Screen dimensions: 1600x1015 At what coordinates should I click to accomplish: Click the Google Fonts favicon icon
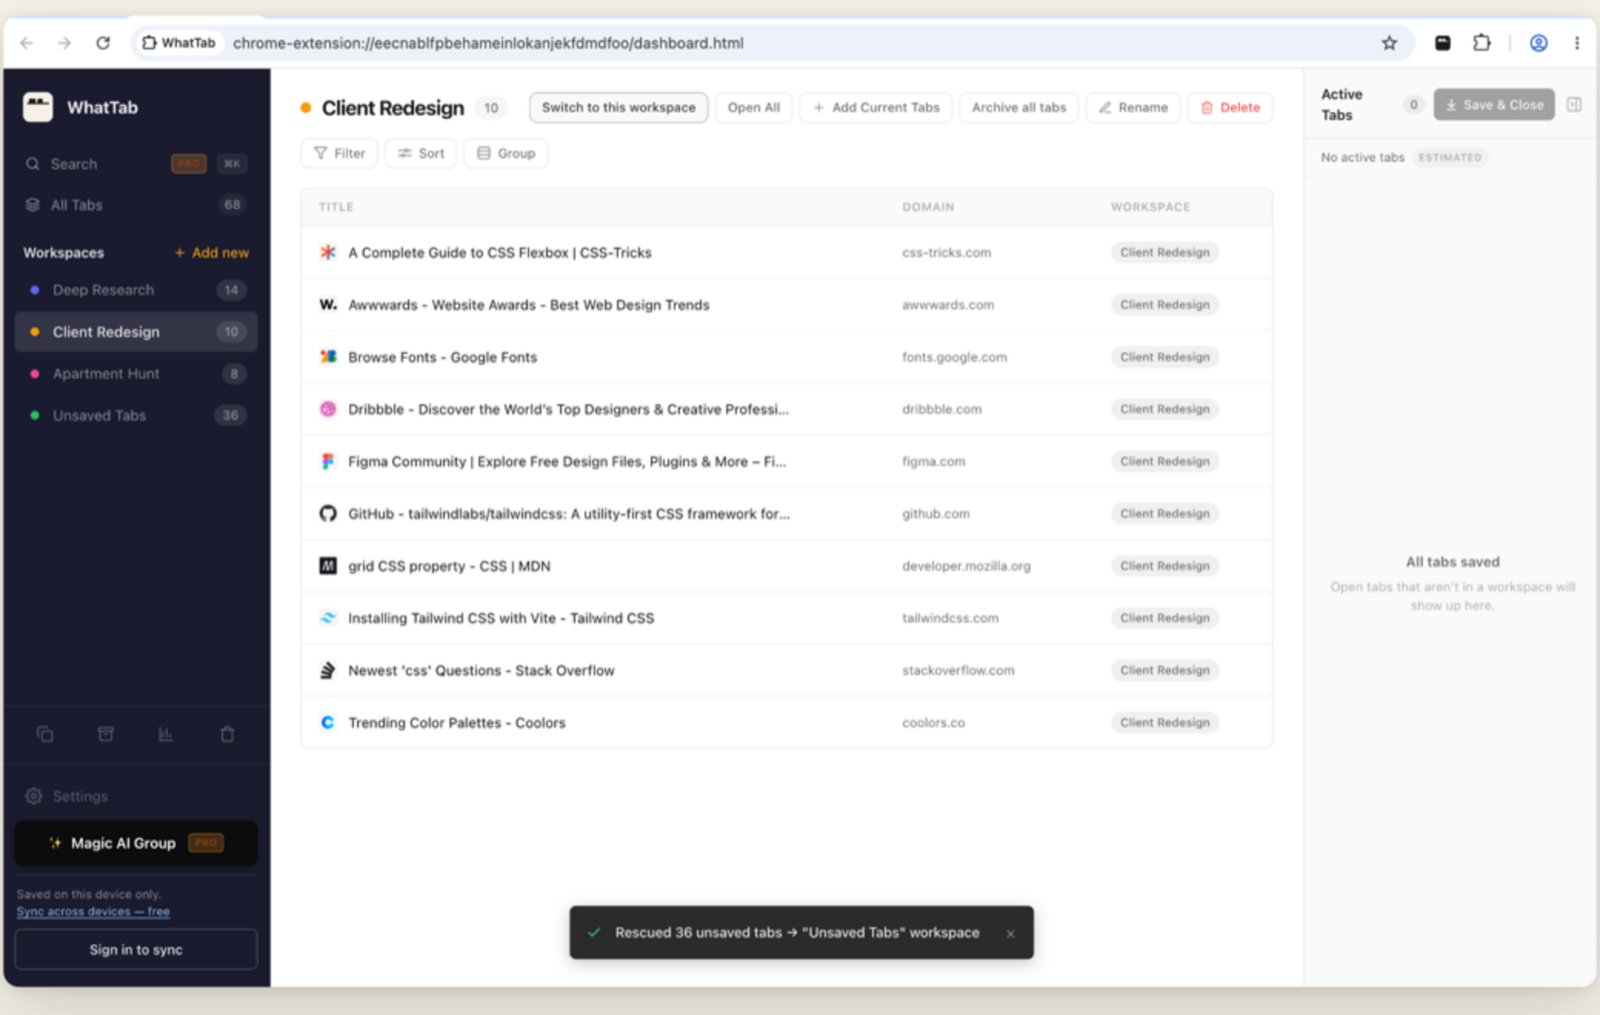(328, 356)
